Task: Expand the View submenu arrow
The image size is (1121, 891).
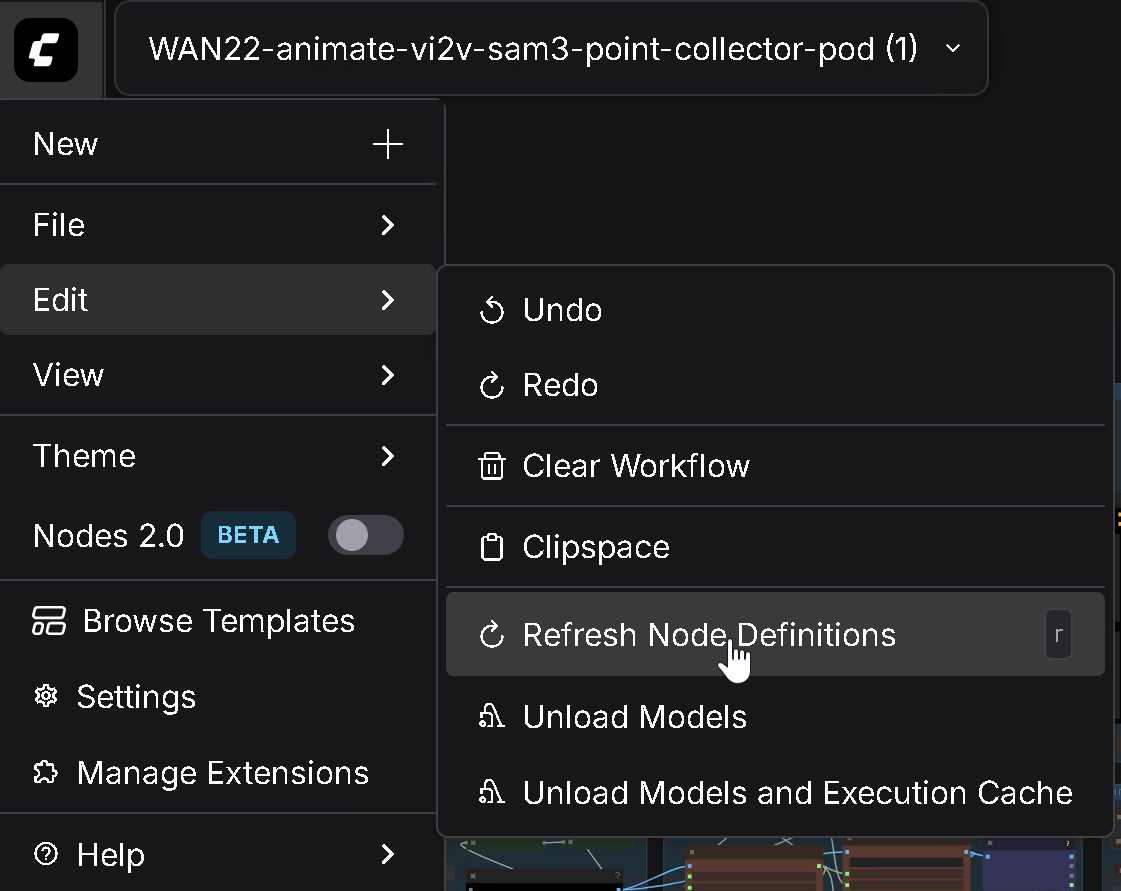Action: click(x=388, y=375)
